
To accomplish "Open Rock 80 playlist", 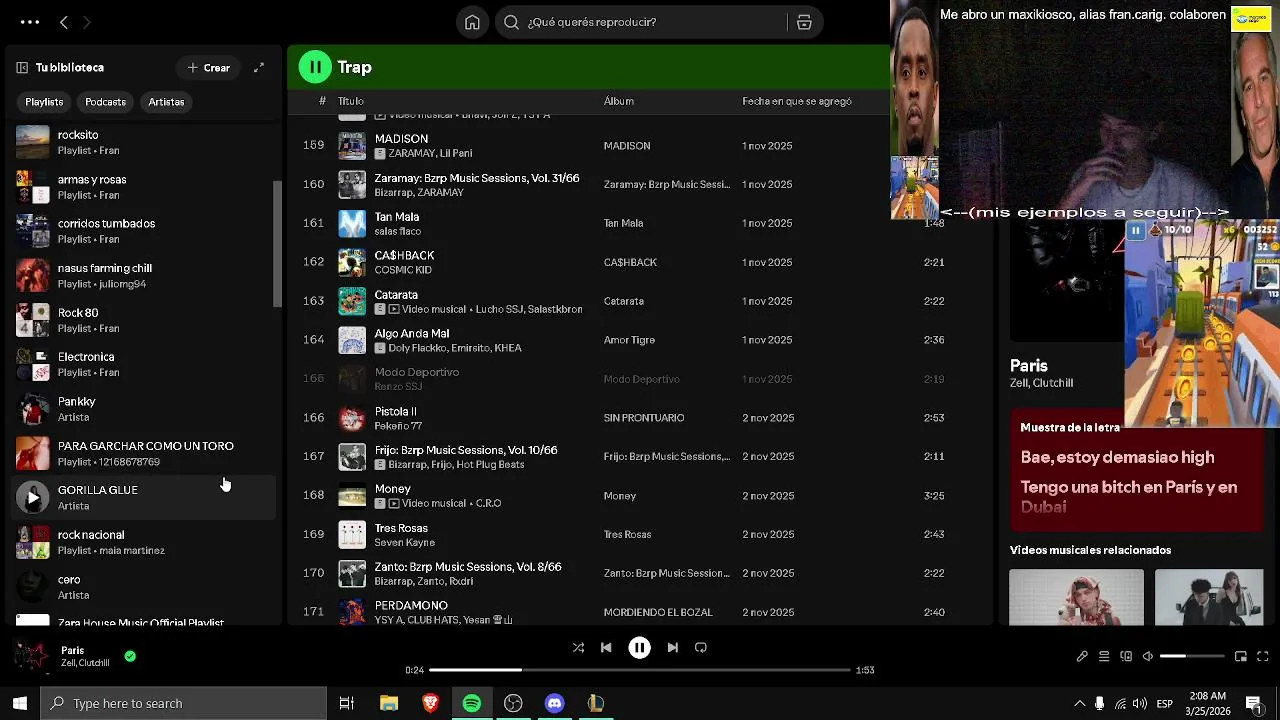I will tap(144, 320).
